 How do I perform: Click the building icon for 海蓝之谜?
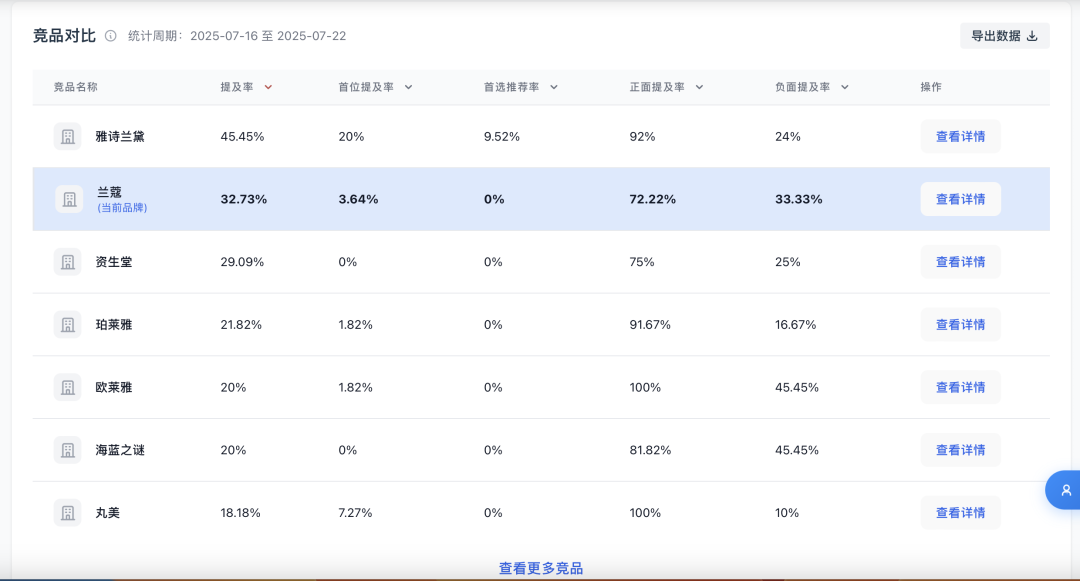click(x=68, y=450)
